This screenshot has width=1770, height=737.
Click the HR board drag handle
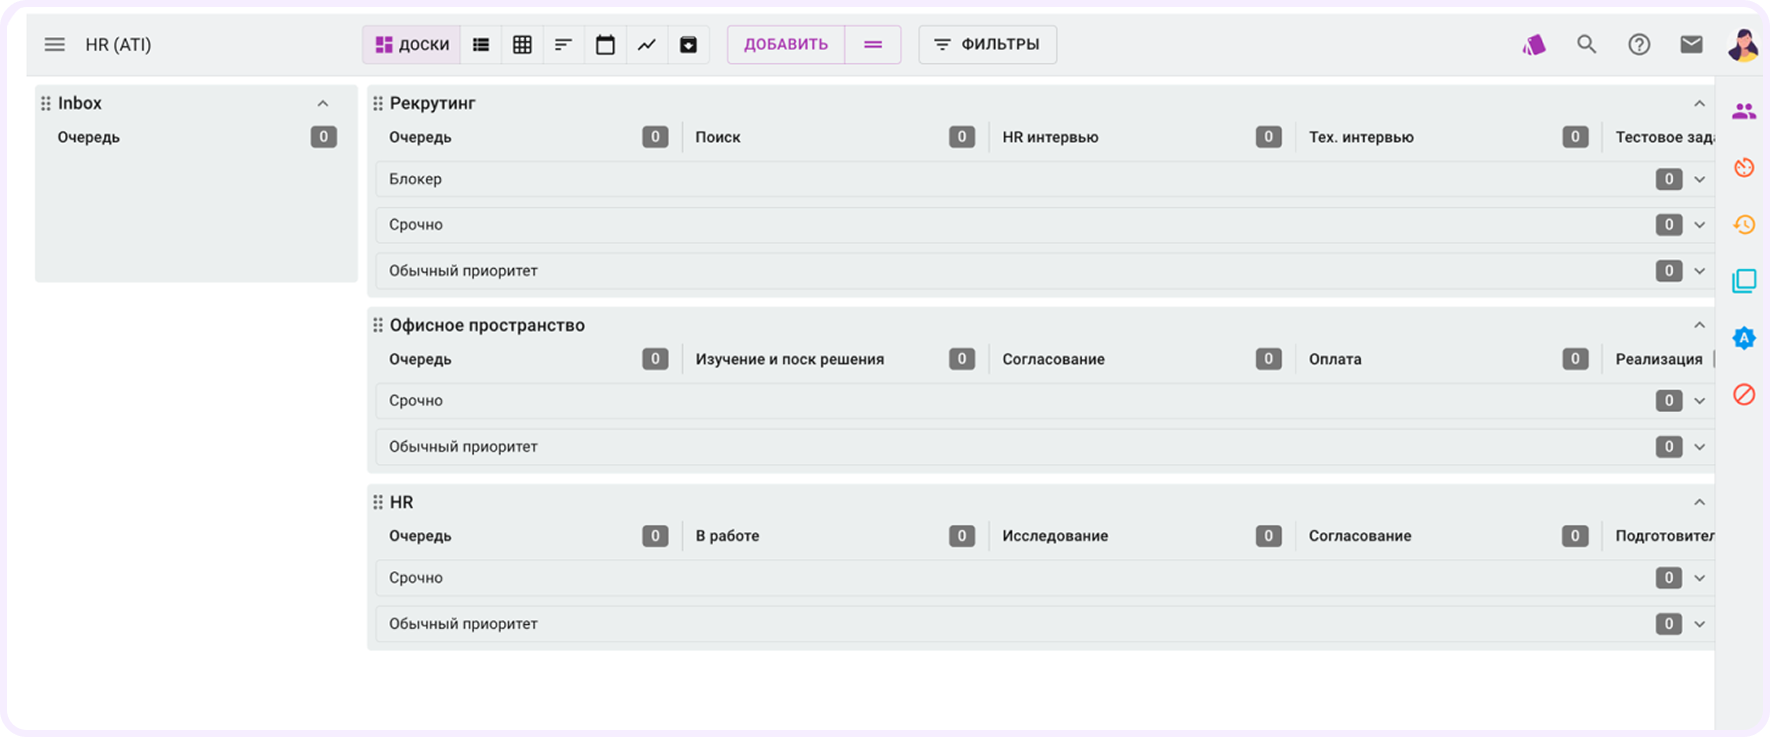pyautogui.click(x=378, y=502)
